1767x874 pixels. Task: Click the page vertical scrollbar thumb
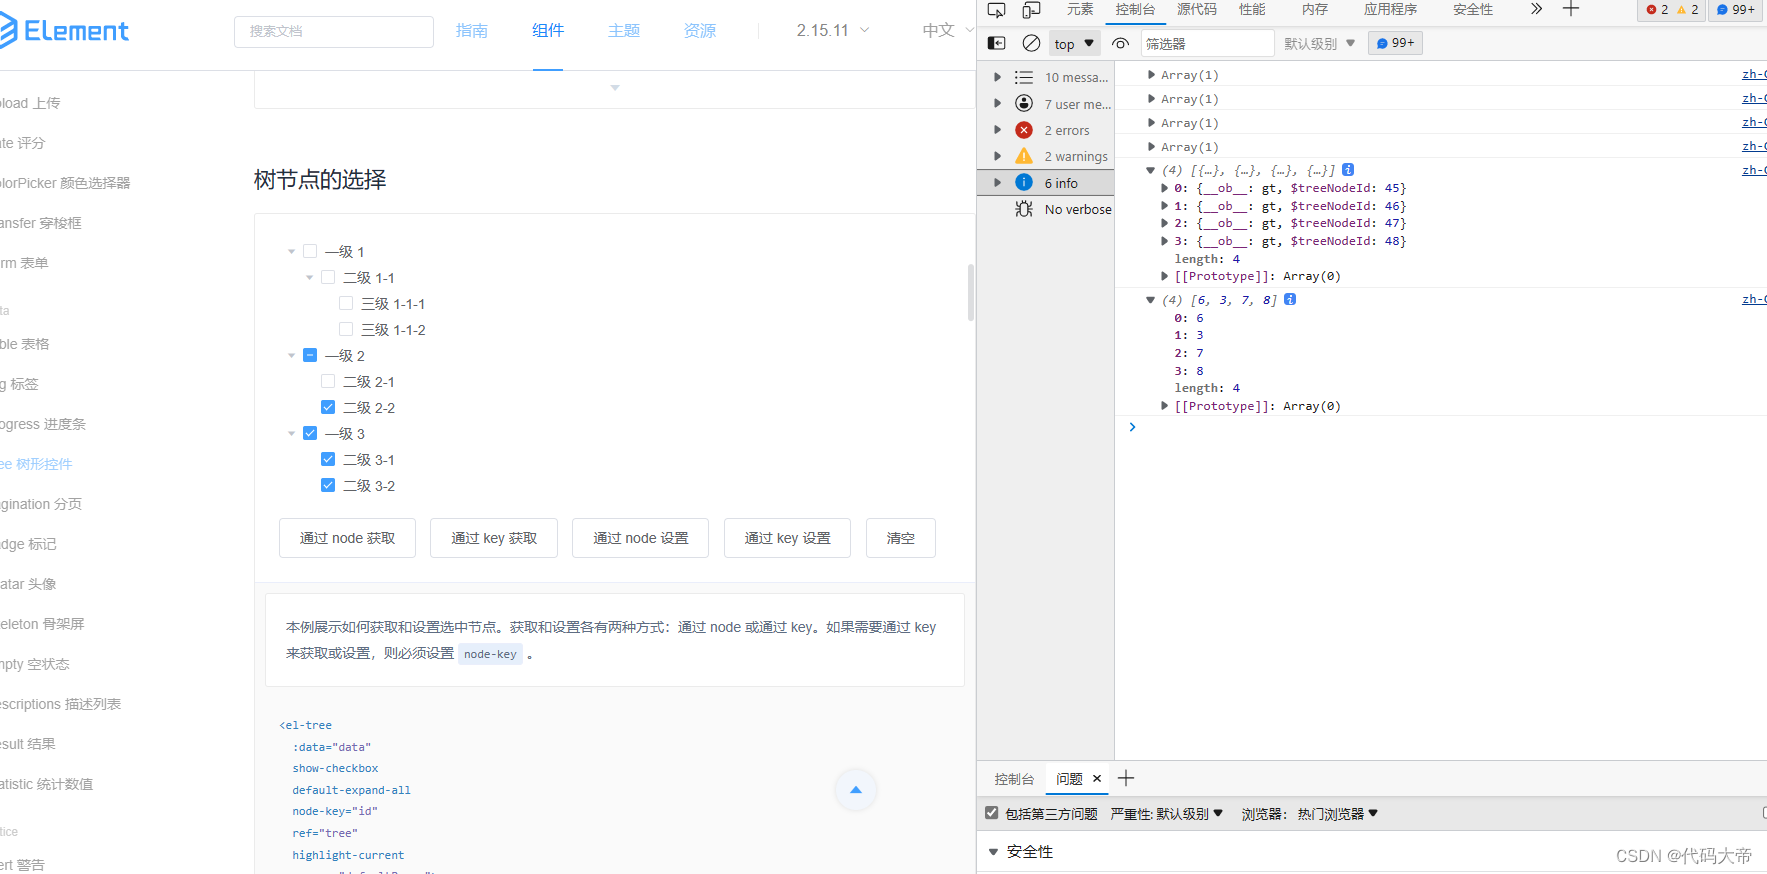(970, 292)
